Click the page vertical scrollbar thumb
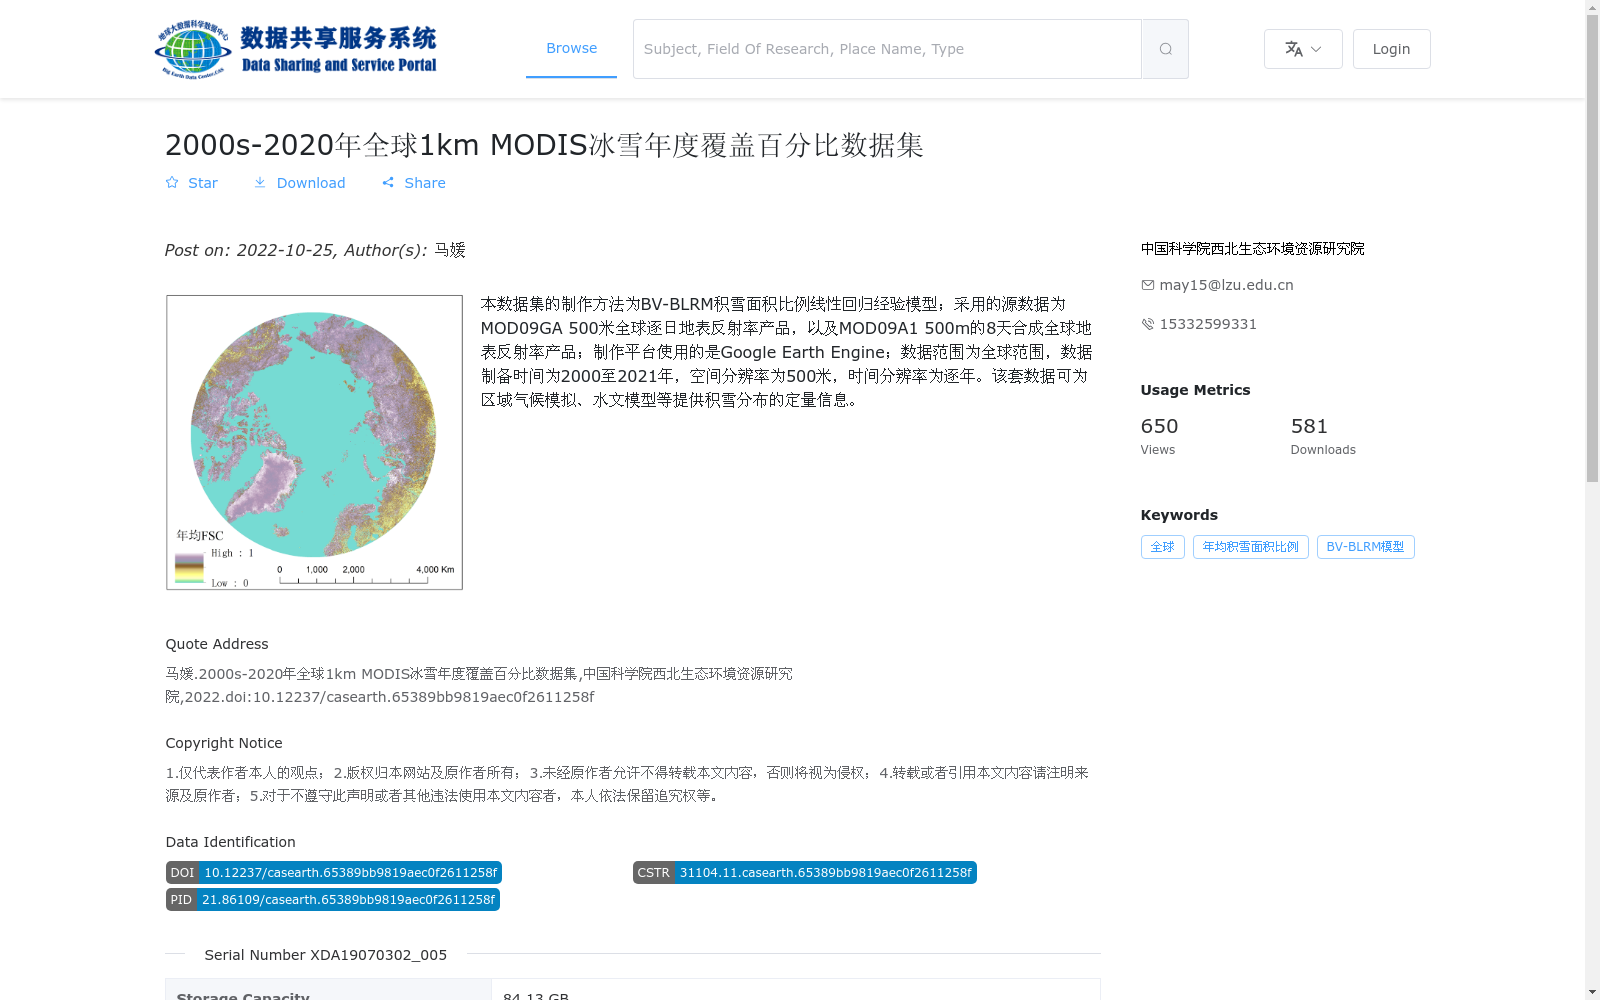Screen dimensions: 1600x1000 click(1592, 248)
